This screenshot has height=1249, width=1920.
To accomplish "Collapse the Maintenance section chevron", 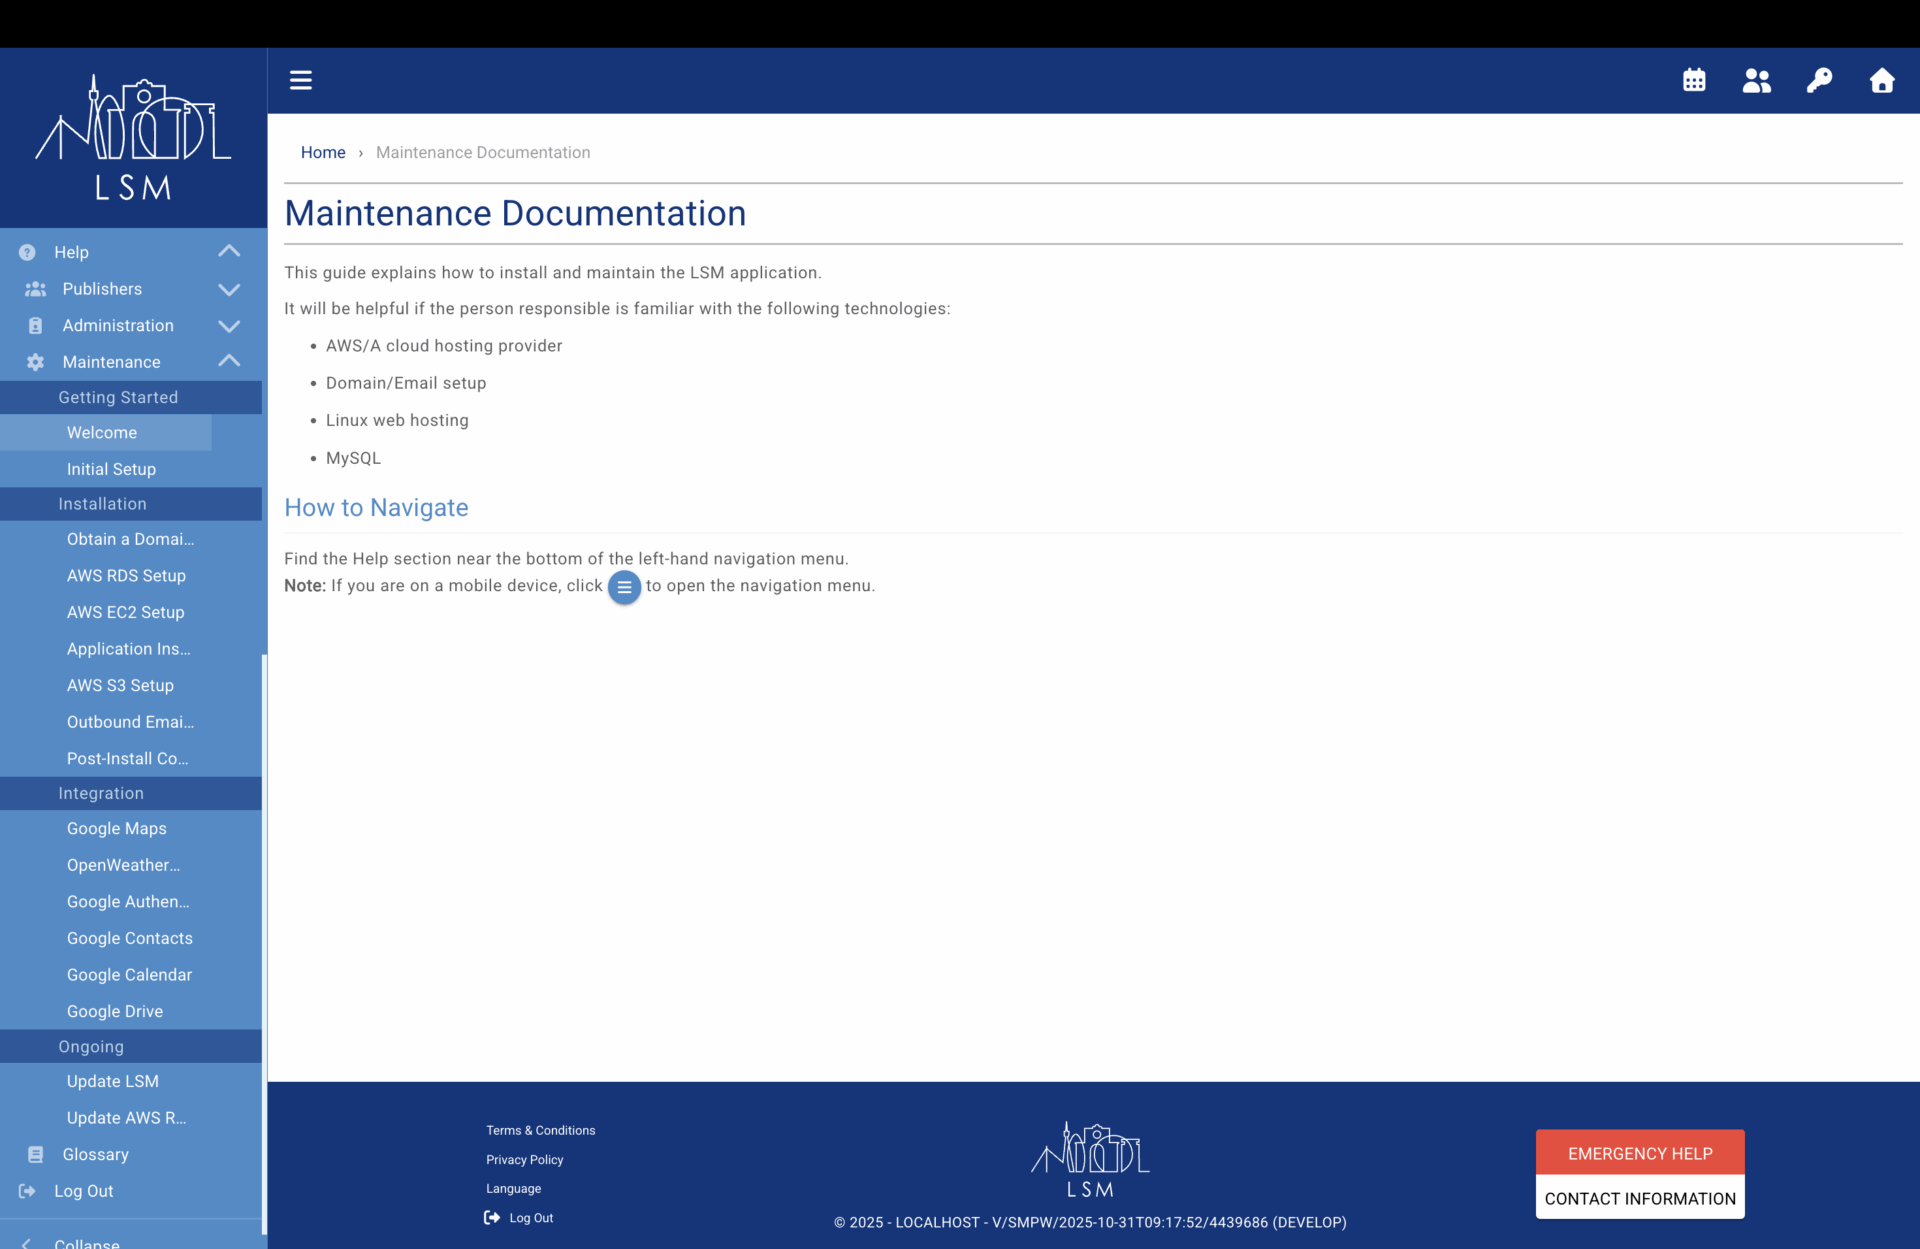I will tap(229, 361).
